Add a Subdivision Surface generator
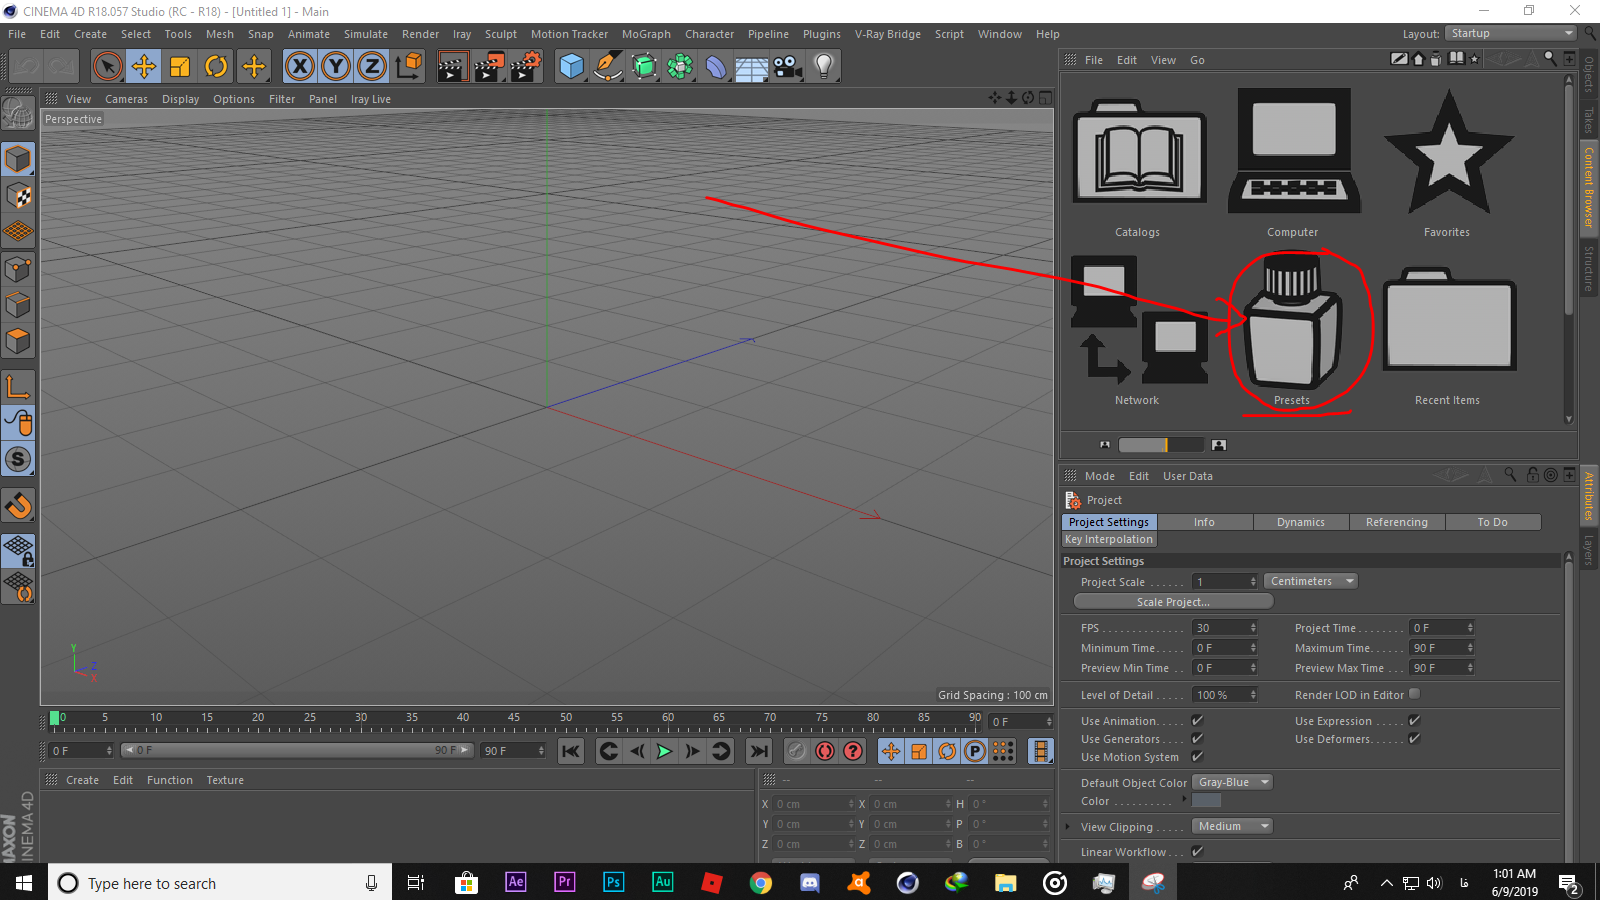The height and width of the screenshot is (900, 1600). (x=644, y=67)
